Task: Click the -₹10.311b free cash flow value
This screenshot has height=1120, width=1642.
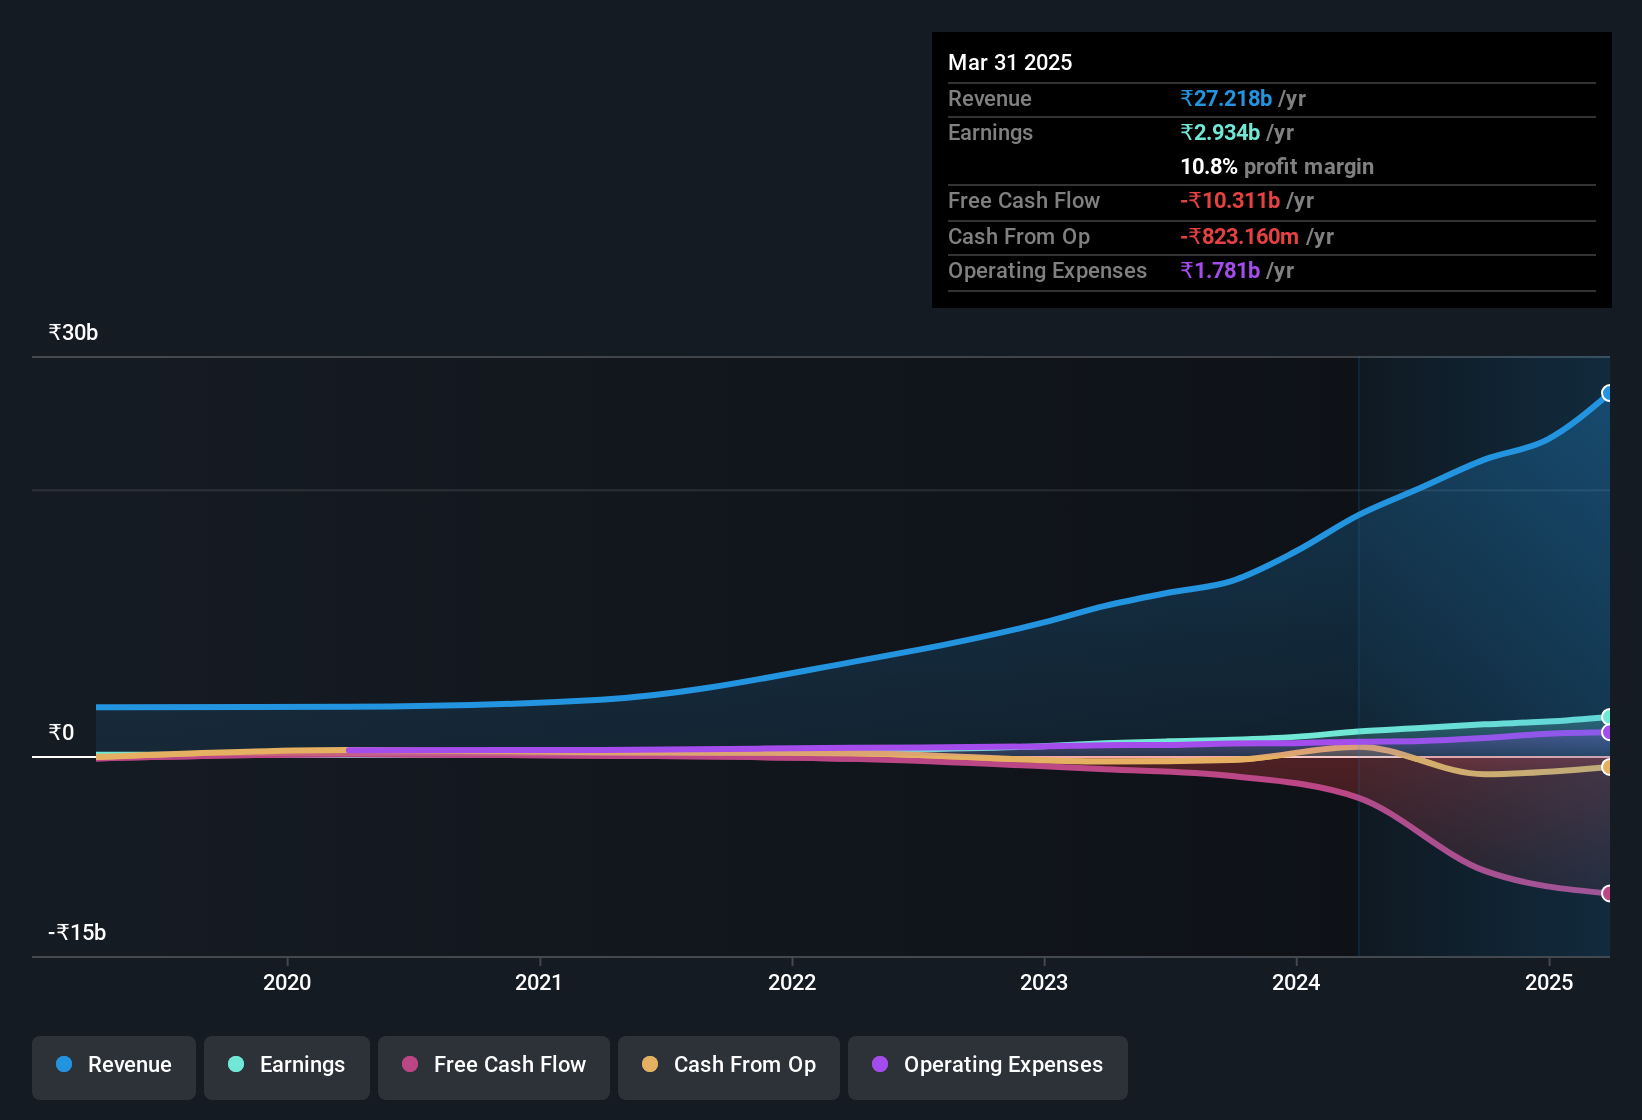Action: click(1230, 200)
